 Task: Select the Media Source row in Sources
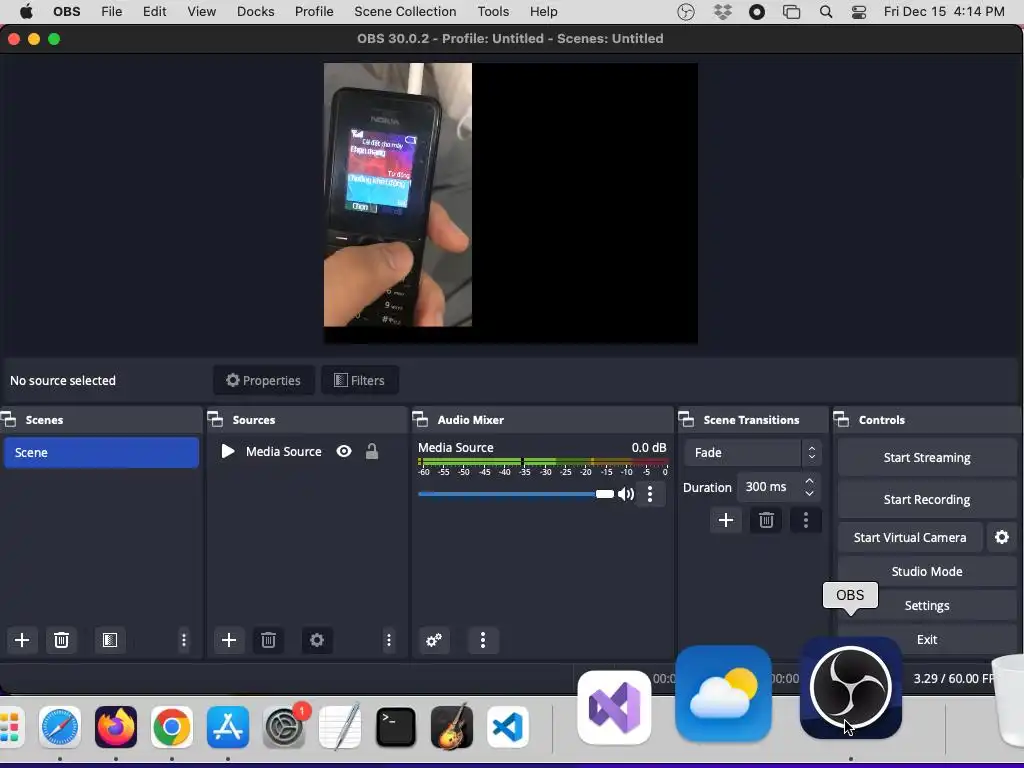pos(307,451)
